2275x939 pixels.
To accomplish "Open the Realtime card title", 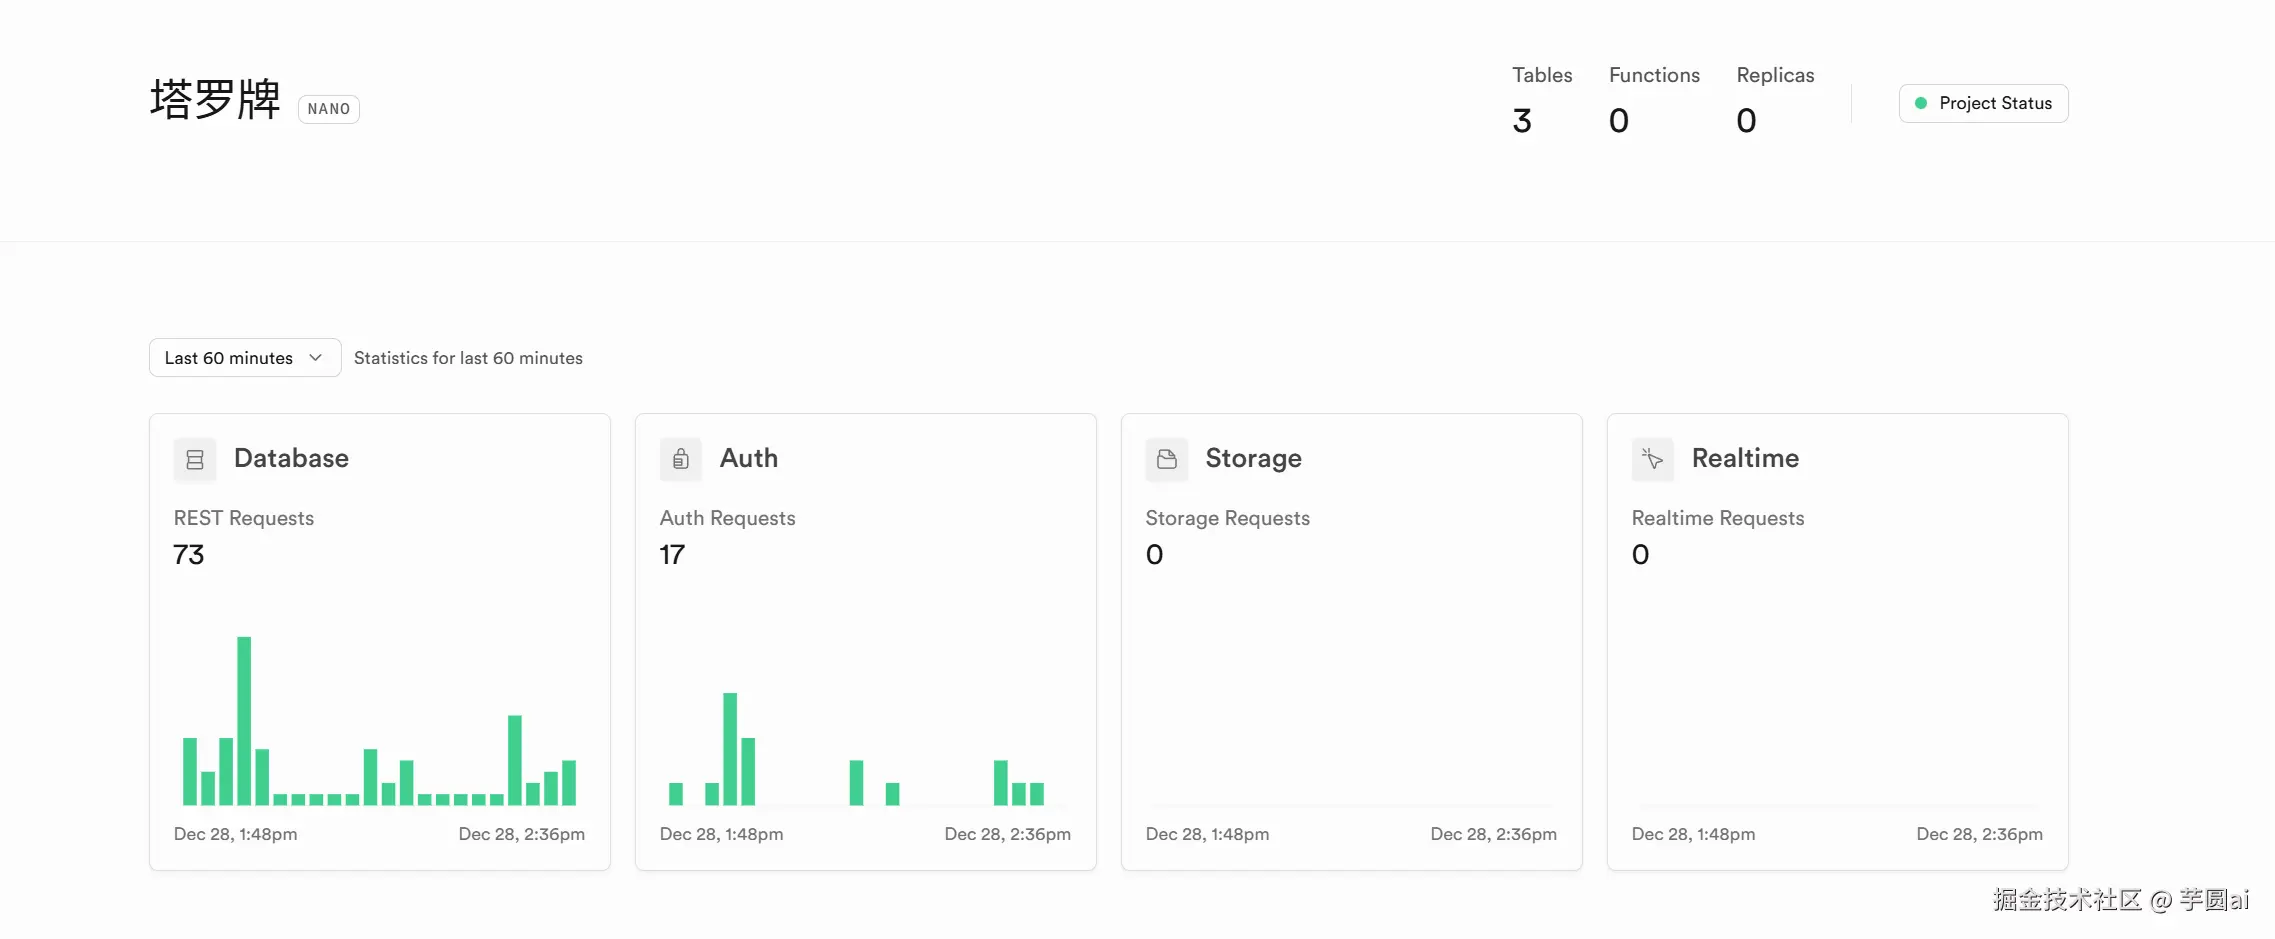I will (1745, 458).
